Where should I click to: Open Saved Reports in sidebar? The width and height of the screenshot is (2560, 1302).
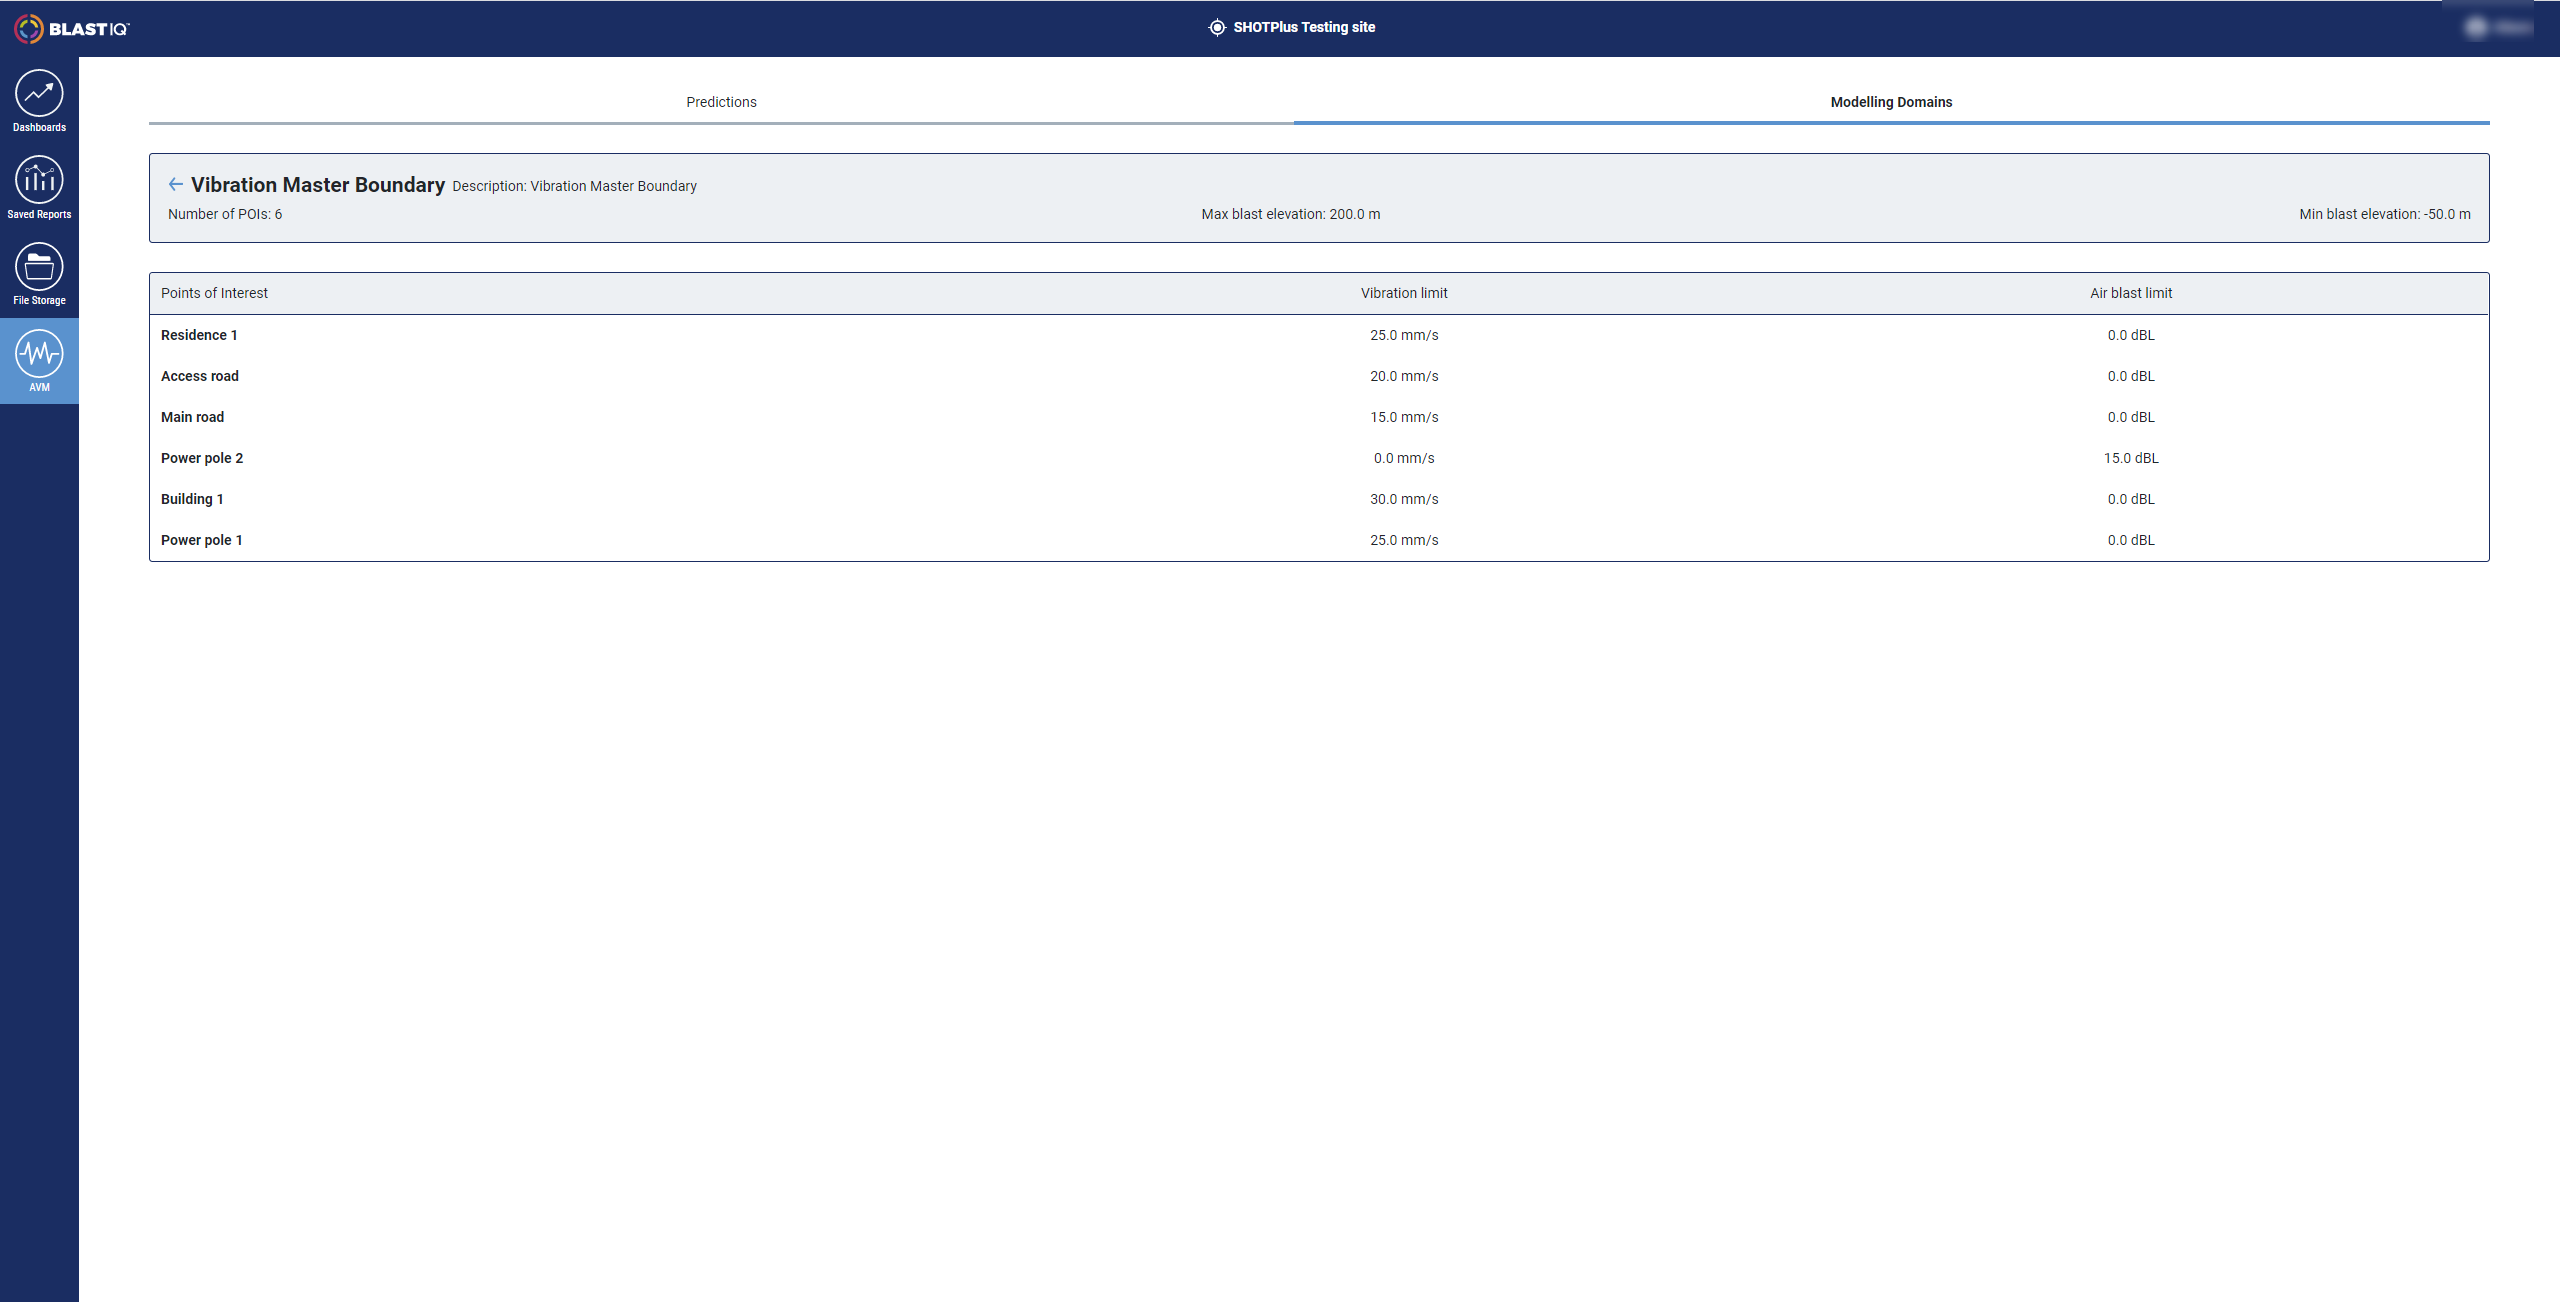coord(39,188)
